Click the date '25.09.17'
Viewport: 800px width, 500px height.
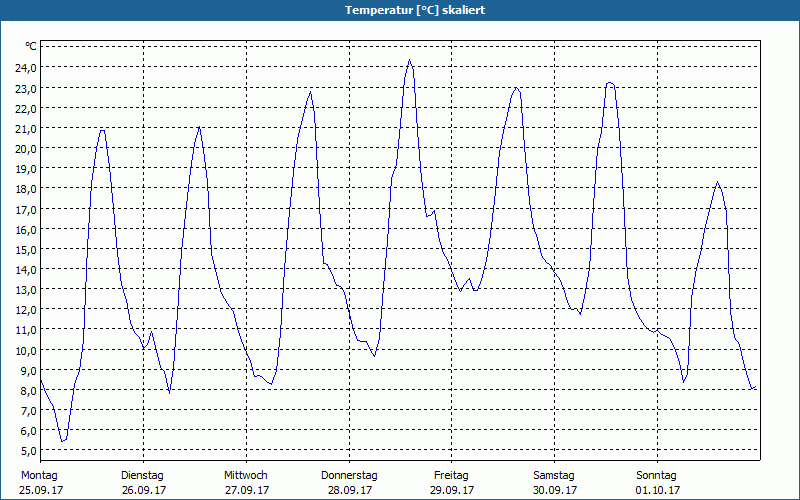tap(41, 490)
